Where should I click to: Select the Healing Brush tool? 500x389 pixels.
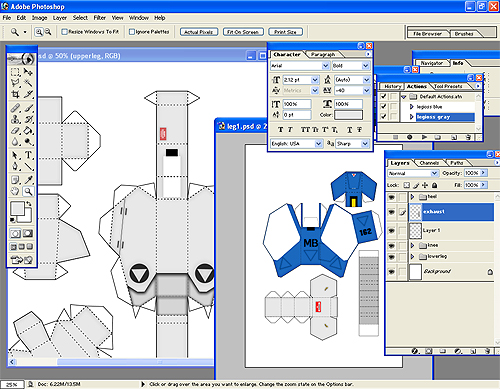coord(15,108)
